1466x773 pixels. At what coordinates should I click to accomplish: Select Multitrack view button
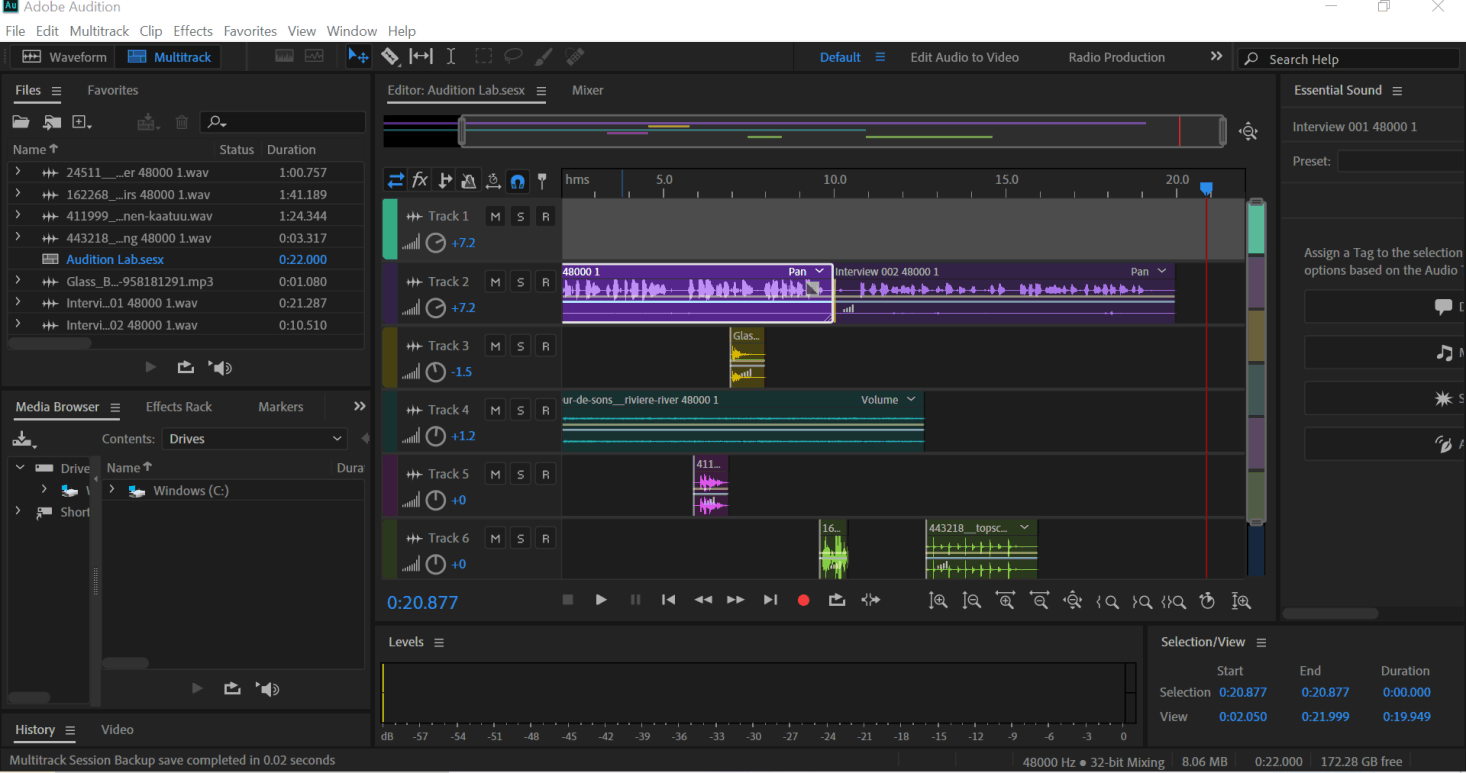(x=168, y=57)
